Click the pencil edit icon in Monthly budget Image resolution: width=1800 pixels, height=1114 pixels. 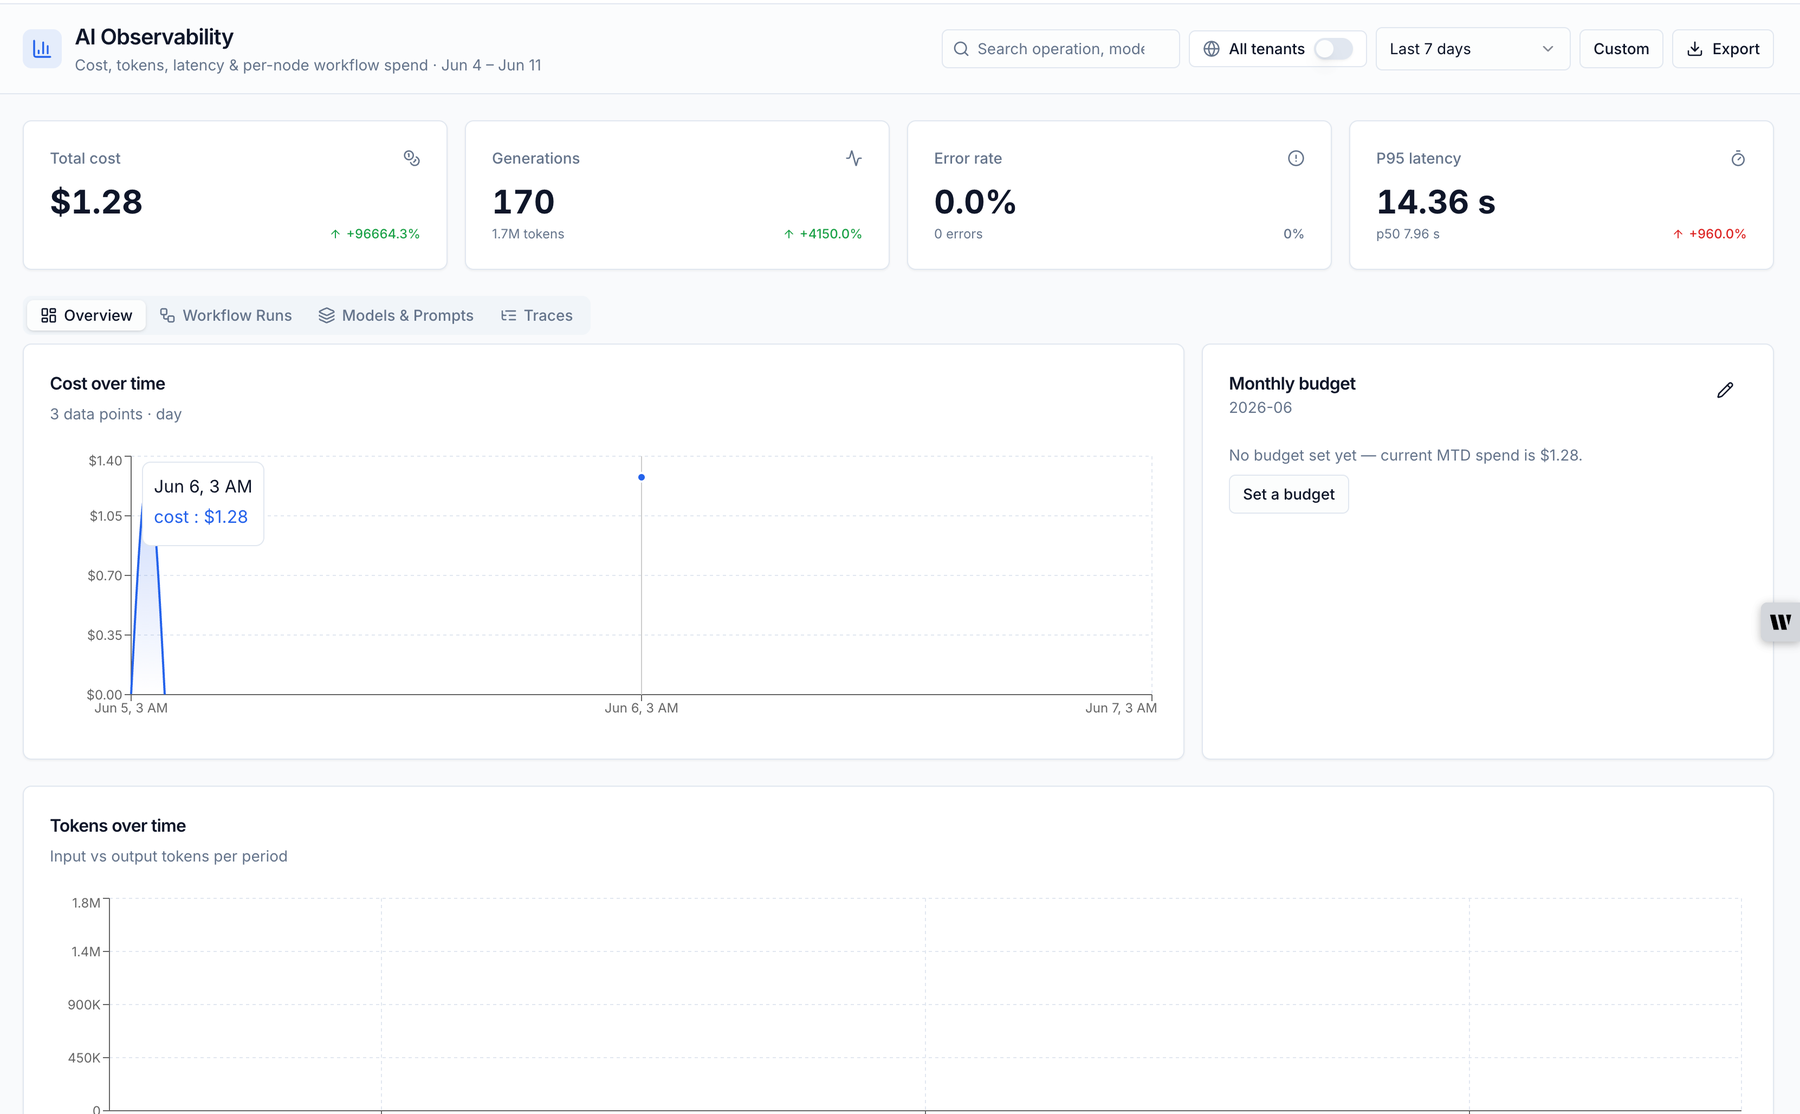[1725, 390]
